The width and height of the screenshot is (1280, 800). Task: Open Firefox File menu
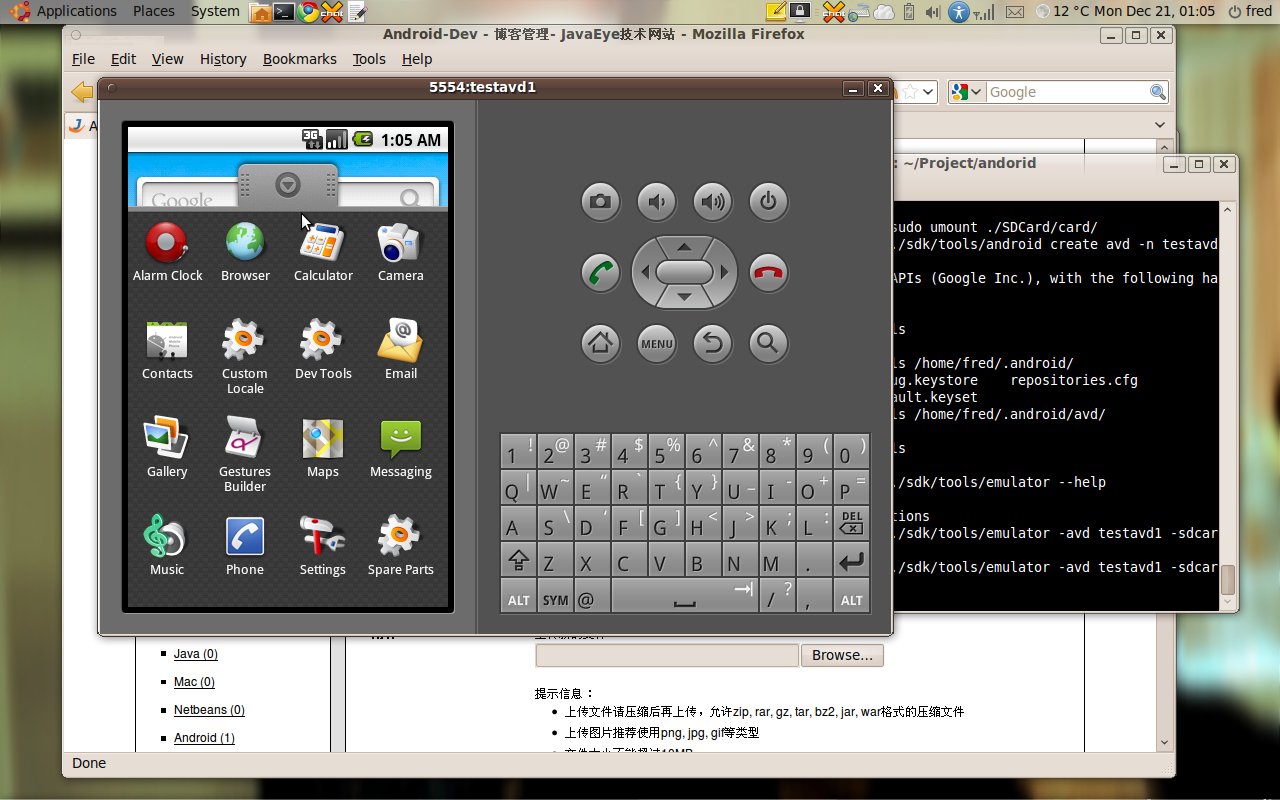[83, 59]
